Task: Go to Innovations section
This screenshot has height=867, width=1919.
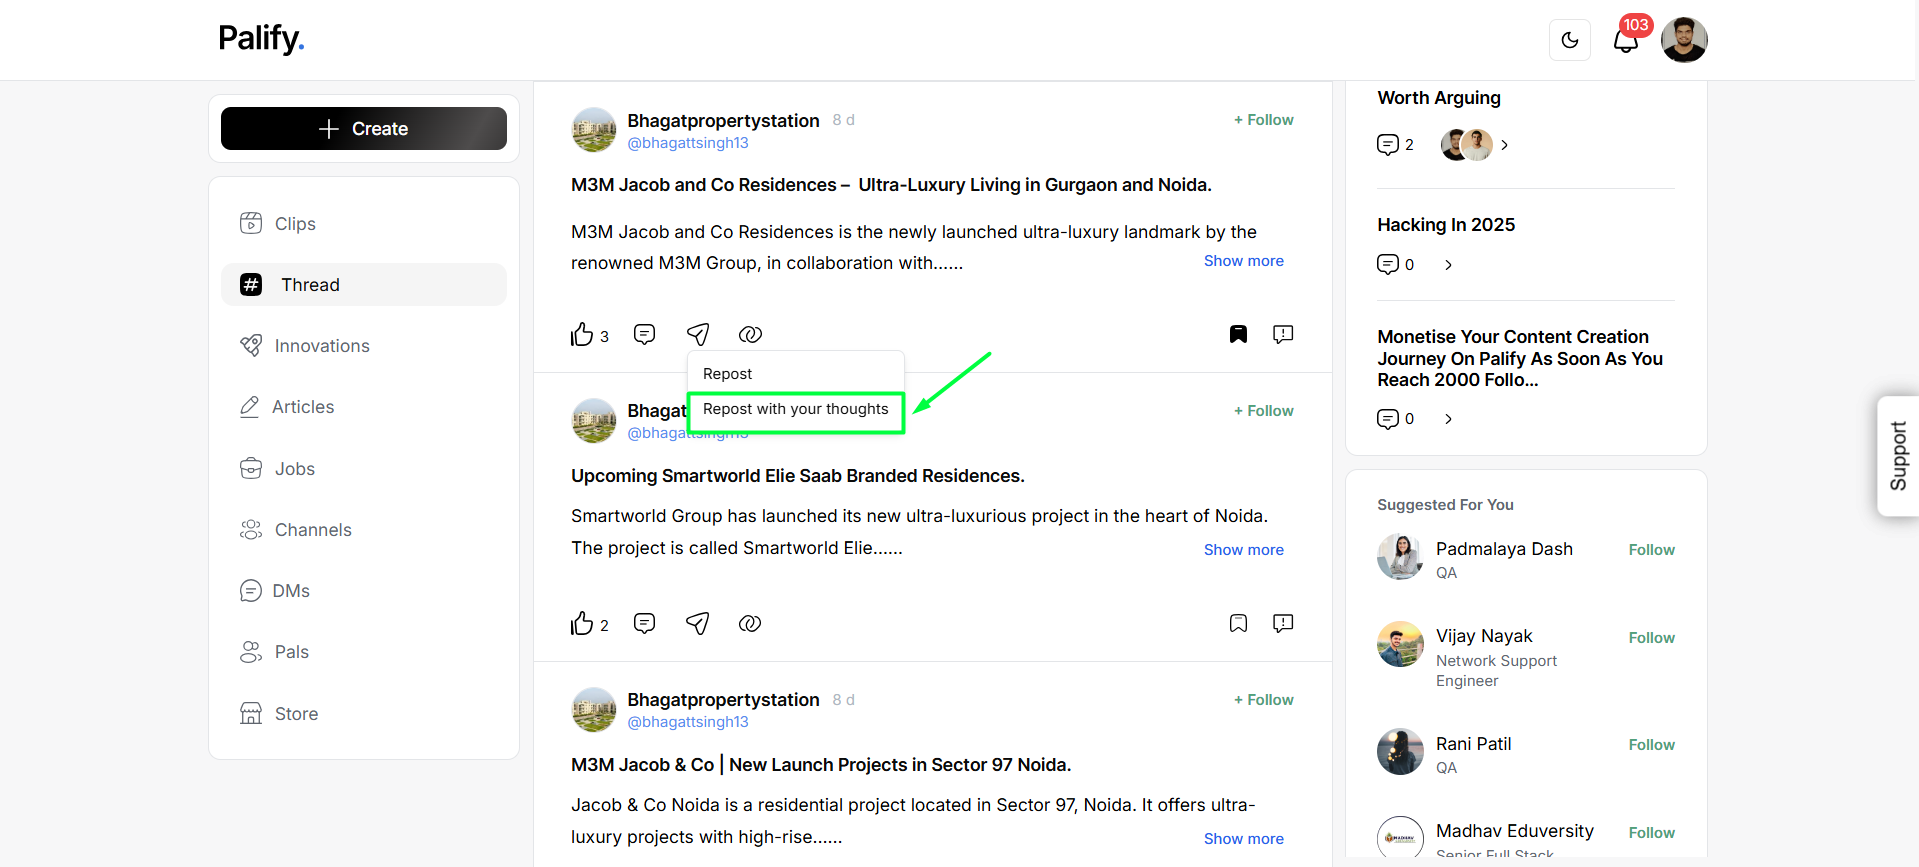Action: (364, 346)
